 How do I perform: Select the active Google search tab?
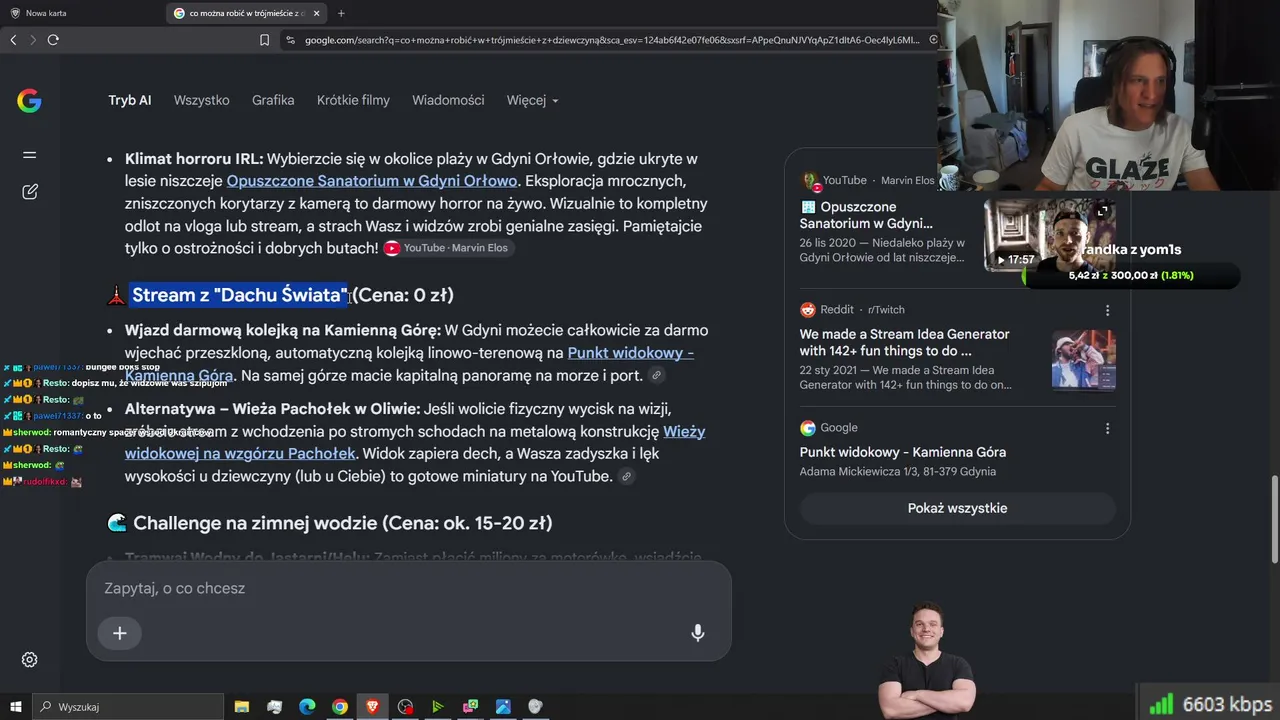click(247, 13)
